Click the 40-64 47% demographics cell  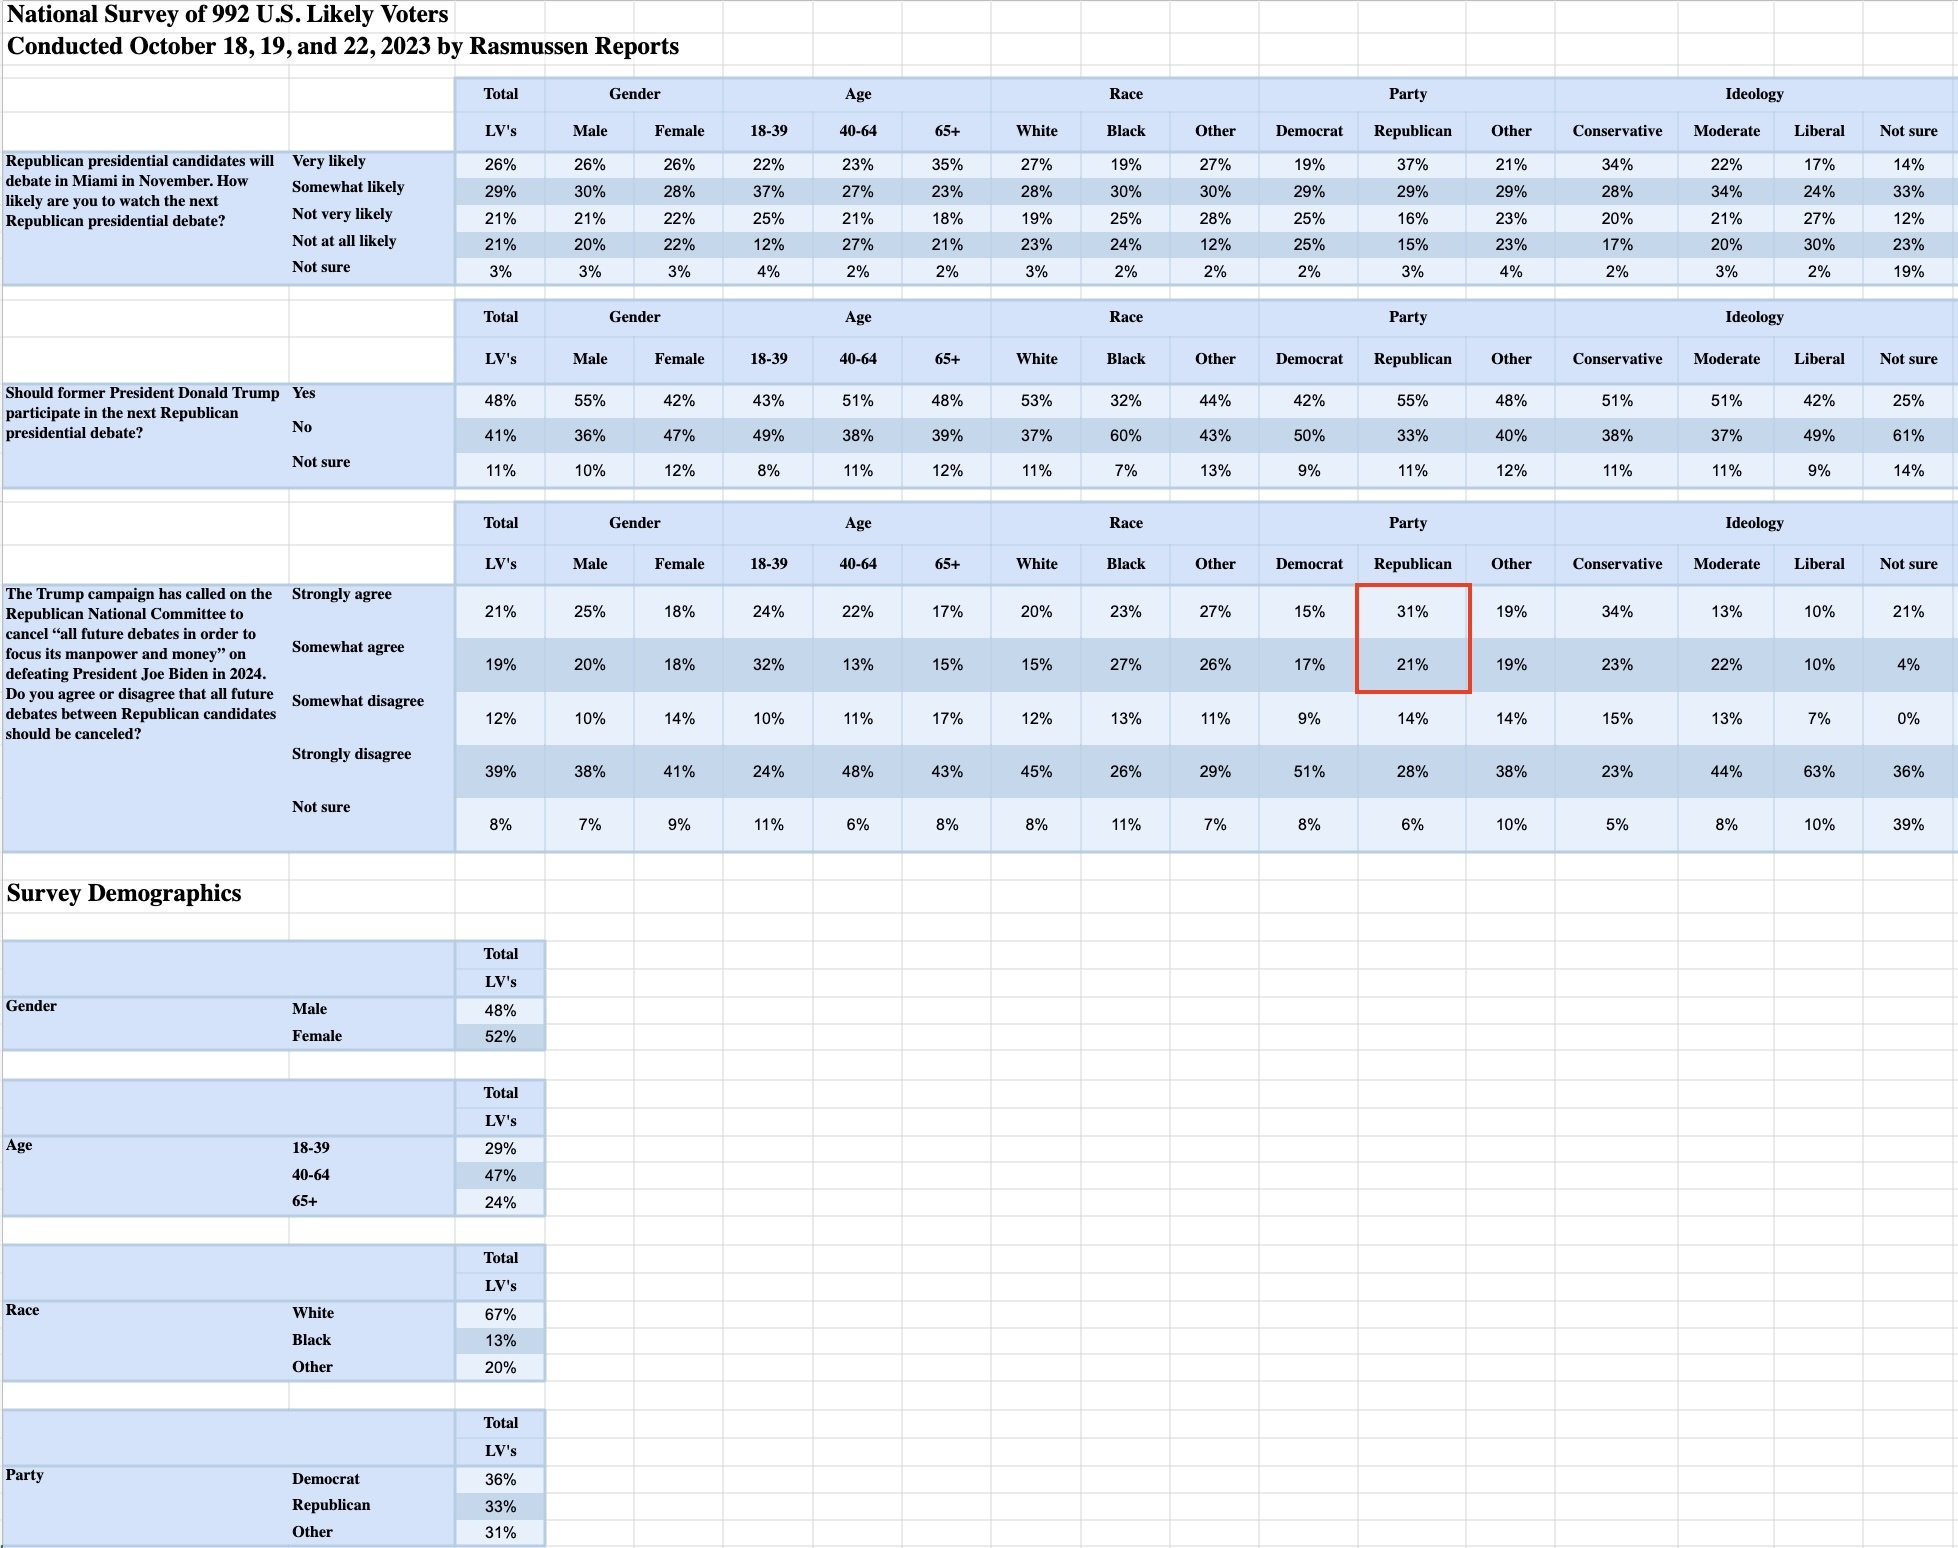tap(500, 1175)
